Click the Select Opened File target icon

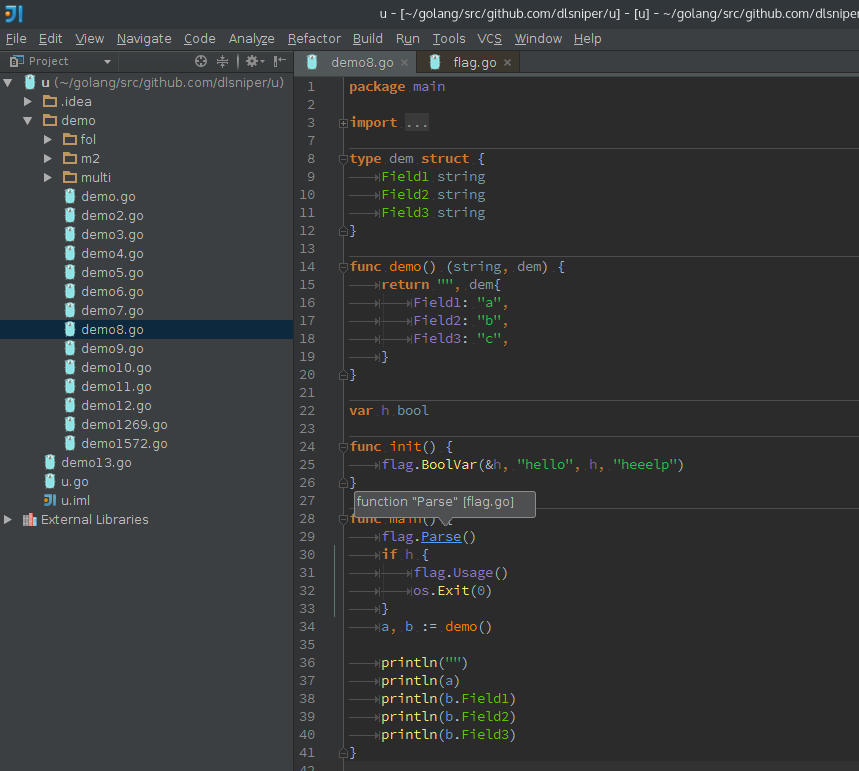200,61
